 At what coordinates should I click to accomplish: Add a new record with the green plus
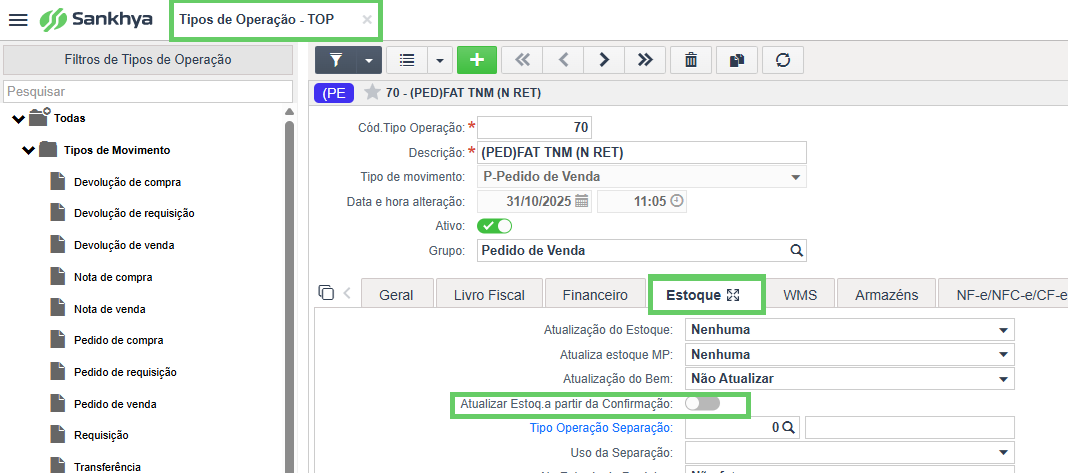click(x=477, y=60)
